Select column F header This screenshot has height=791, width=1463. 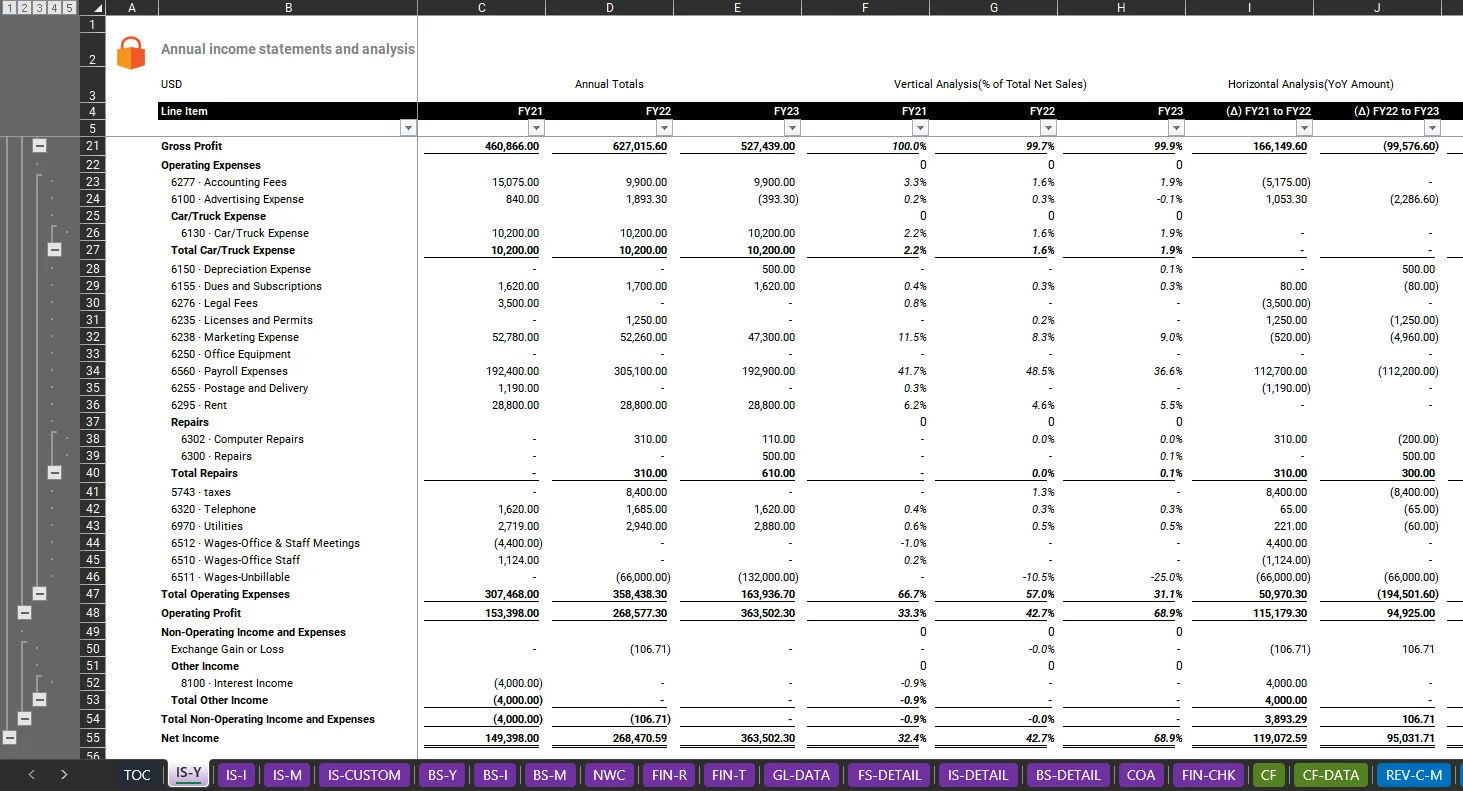[x=866, y=7]
